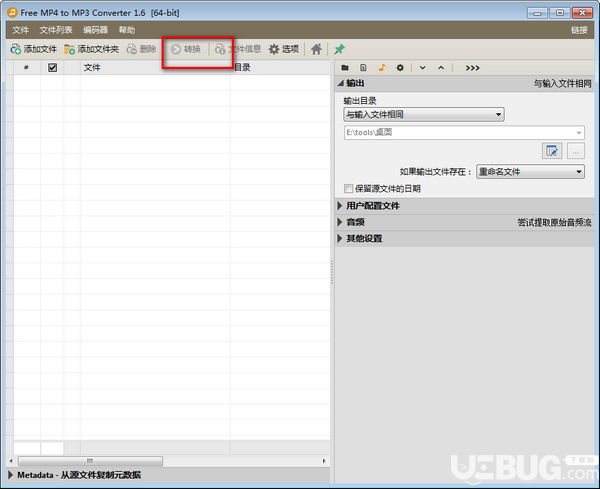Click the 目录 column header

280,68
